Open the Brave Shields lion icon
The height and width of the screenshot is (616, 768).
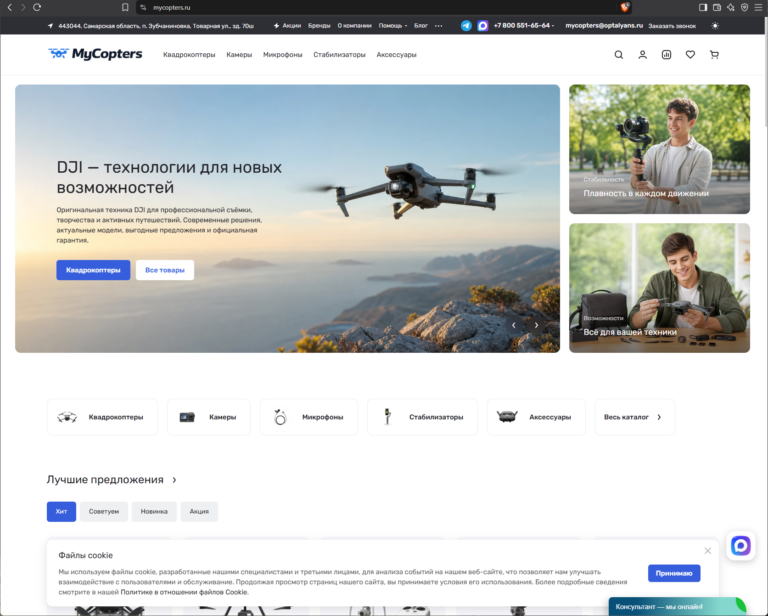coord(624,7)
